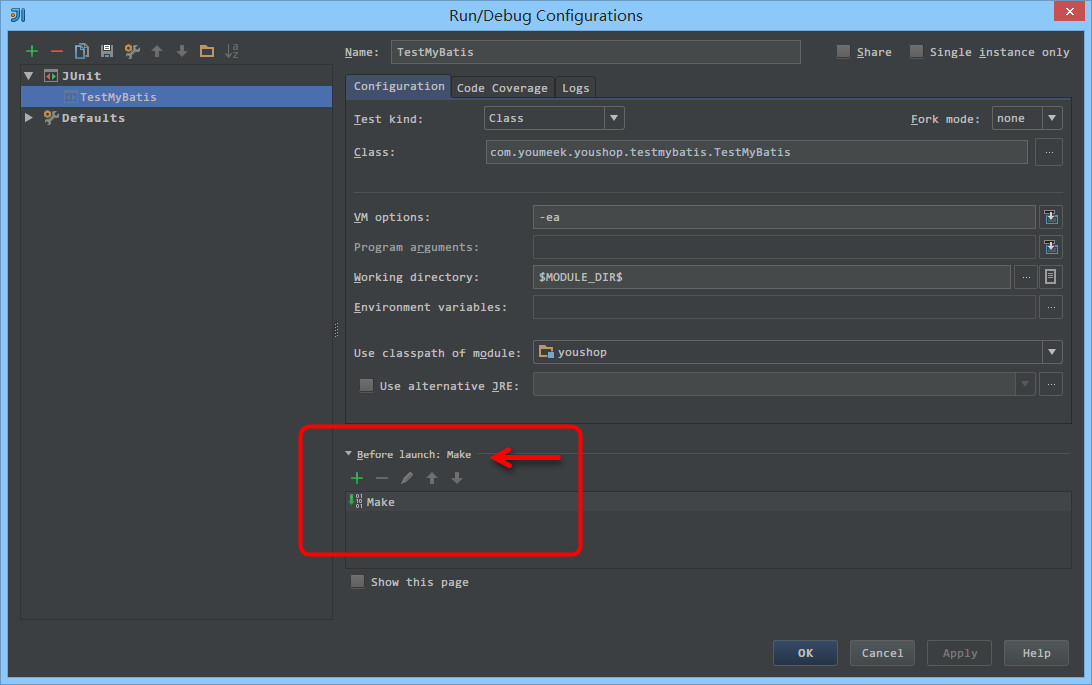Enable Use alternative JRE

[366, 384]
